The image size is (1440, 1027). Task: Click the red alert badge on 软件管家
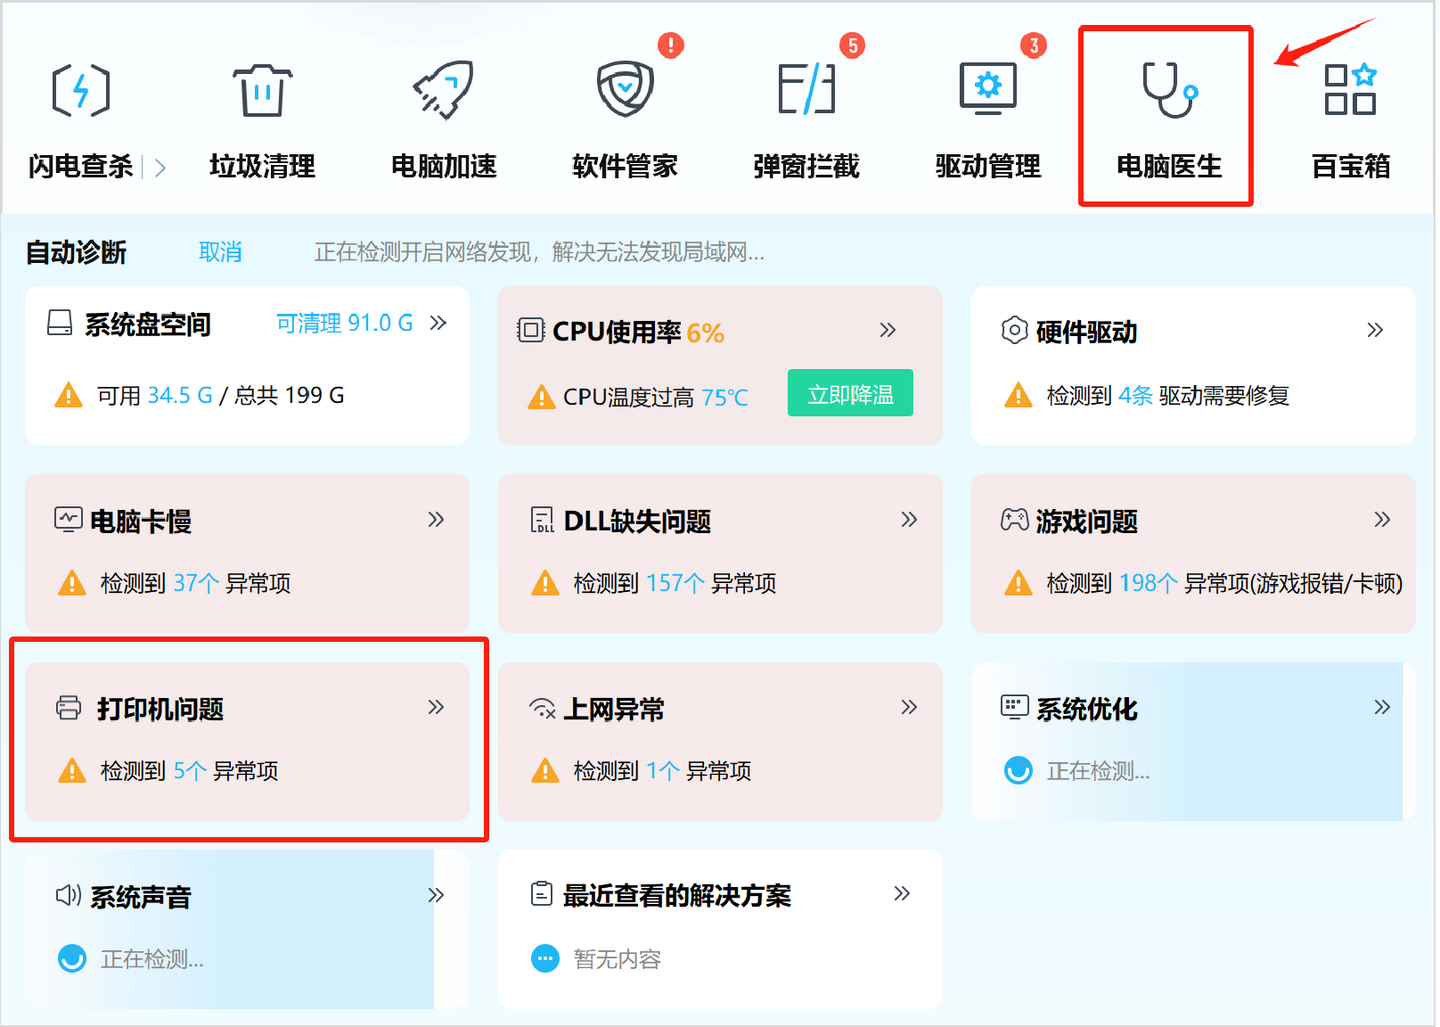[670, 45]
